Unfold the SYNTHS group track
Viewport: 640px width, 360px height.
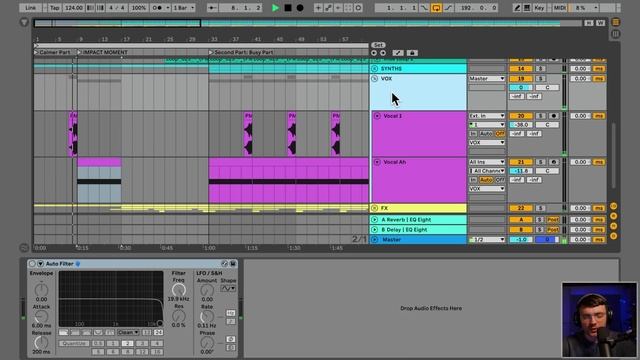(374, 69)
